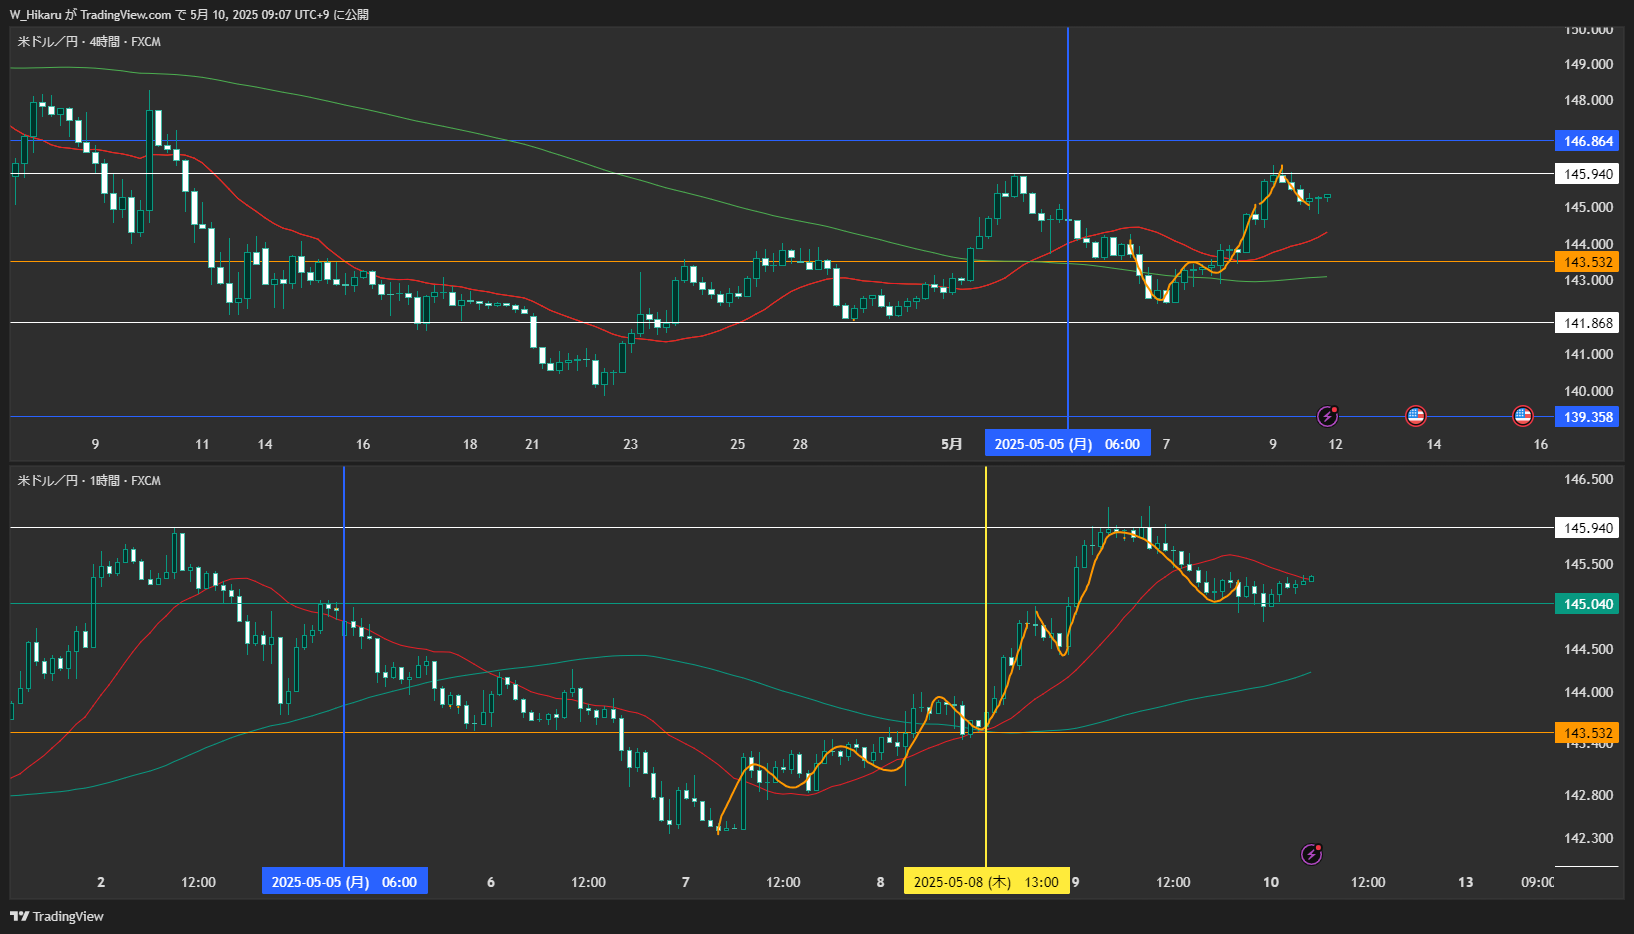The image size is (1634, 934).
Task: Open the TradingView logo link
Action: tap(57, 916)
